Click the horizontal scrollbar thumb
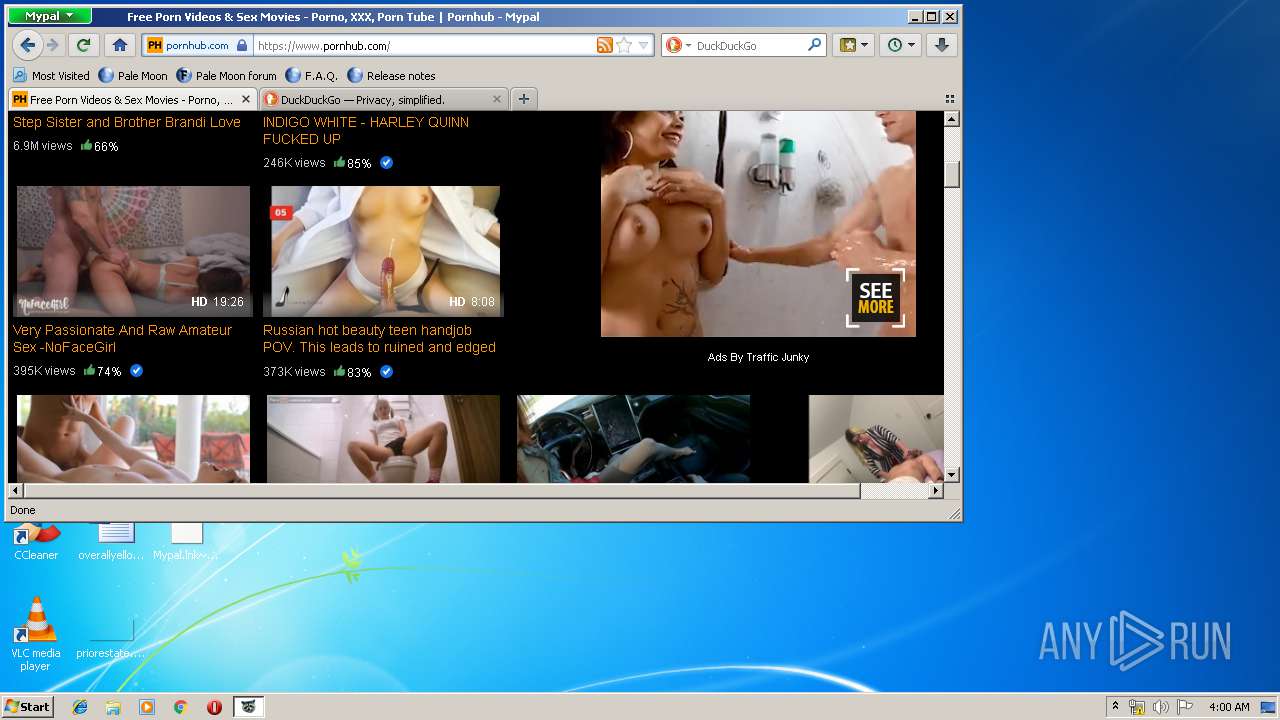This screenshot has width=1280, height=720. point(441,491)
